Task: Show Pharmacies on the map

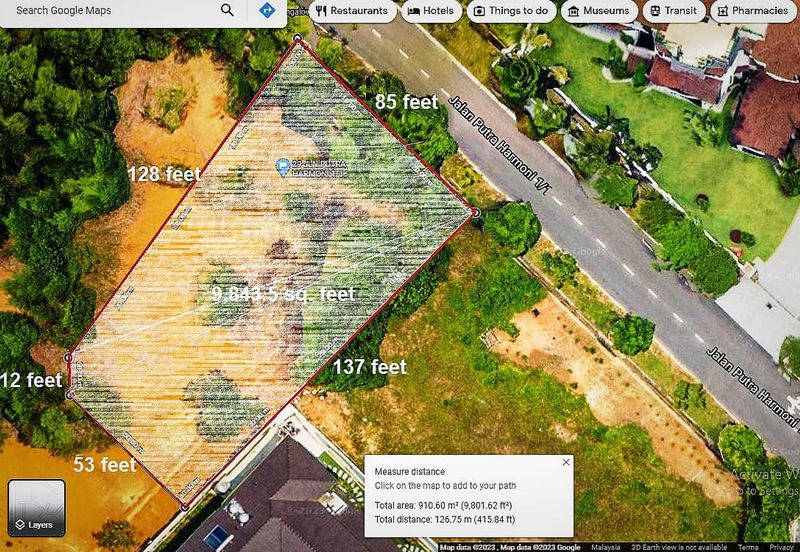Action: pos(750,11)
